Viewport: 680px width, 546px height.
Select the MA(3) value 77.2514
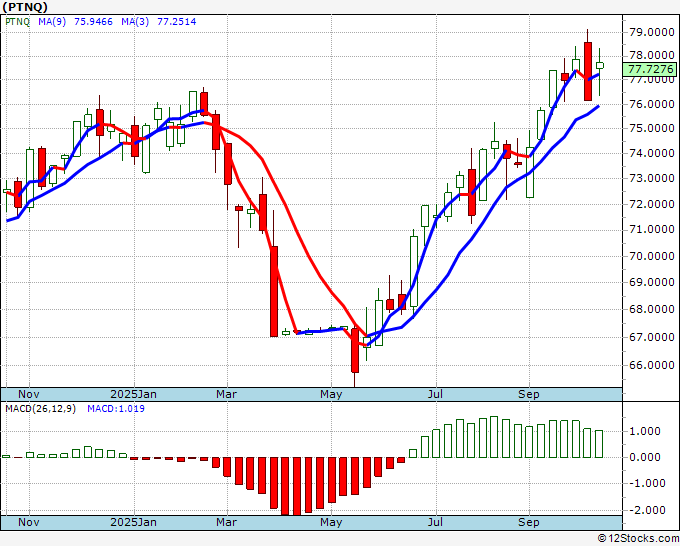[177, 22]
